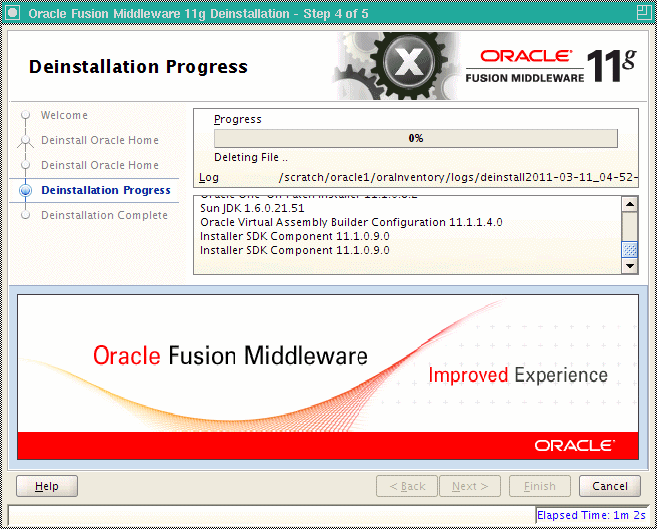This screenshot has width=657, height=529.
Task: Go to Deinstallation Complete step
Action: 104,215
